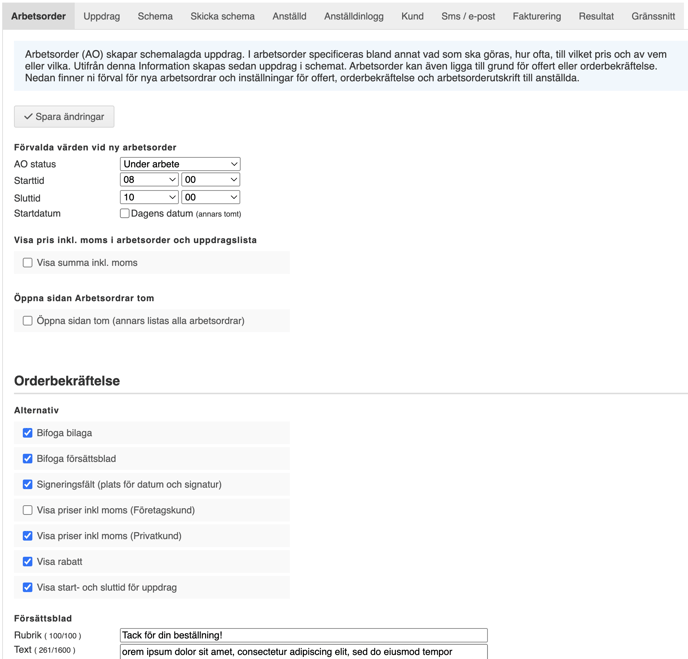Open the AO status dropdown
The image size is (688, 659).
(180, 164)
